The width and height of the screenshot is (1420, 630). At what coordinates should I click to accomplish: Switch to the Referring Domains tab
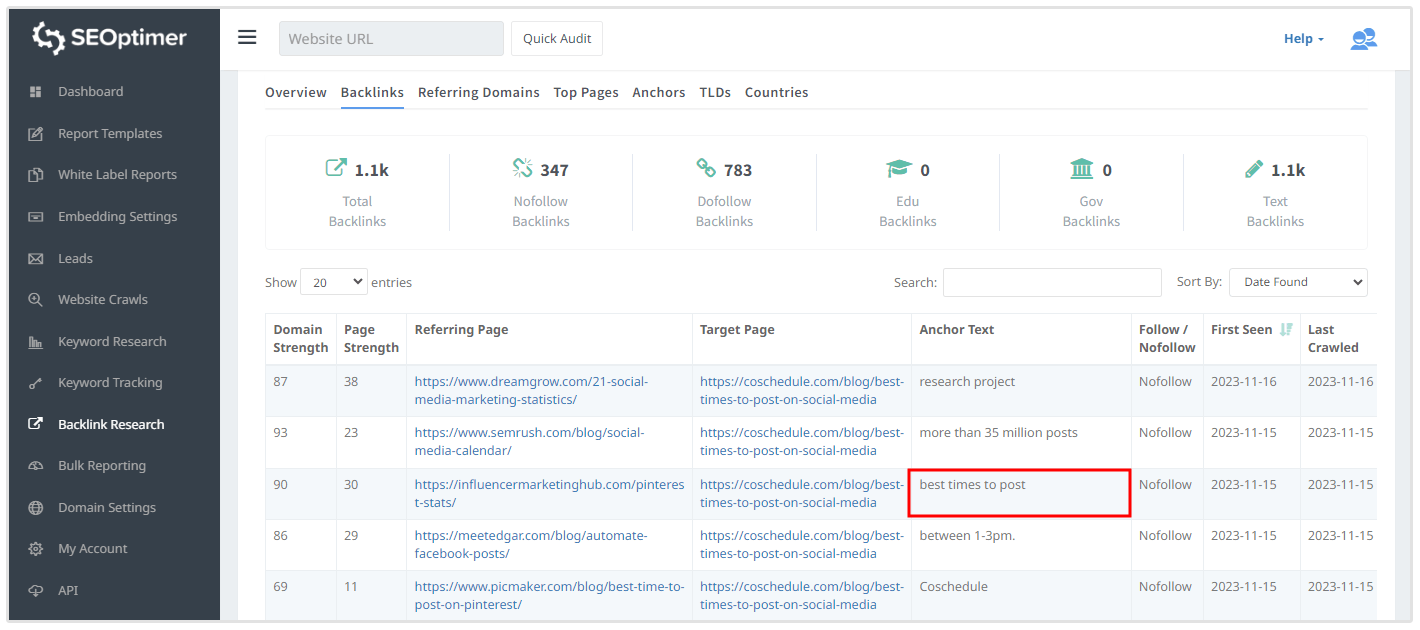478,92
